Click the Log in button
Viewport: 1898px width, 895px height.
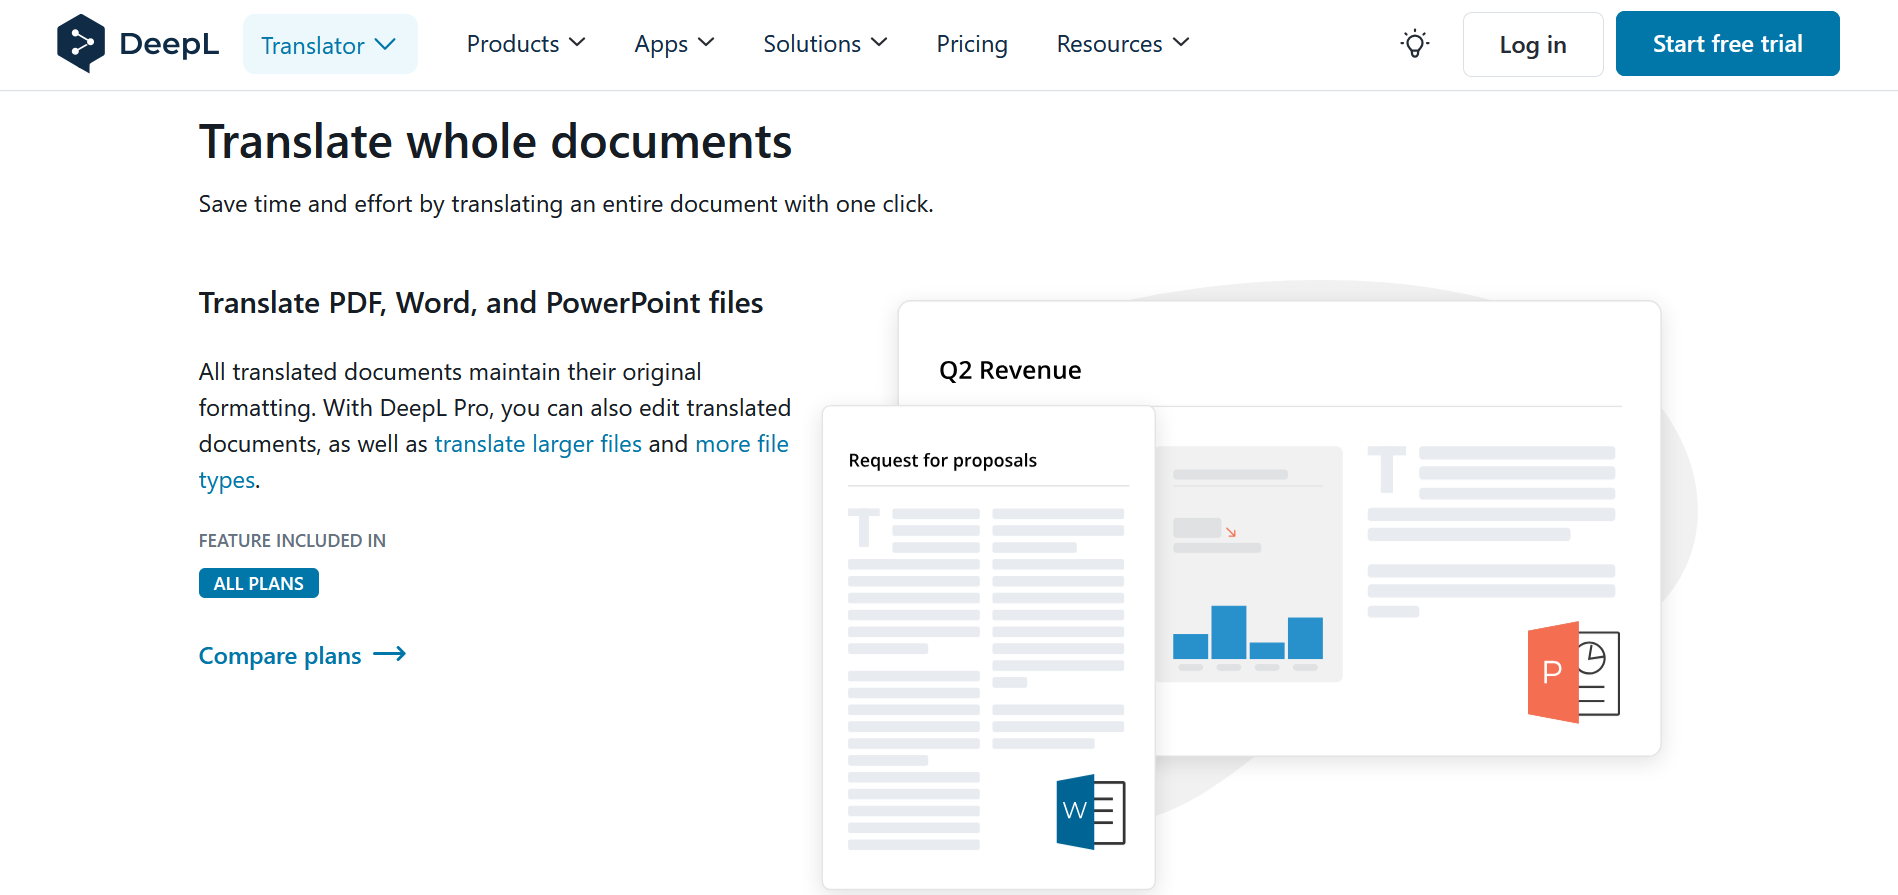pos(1533,44)
